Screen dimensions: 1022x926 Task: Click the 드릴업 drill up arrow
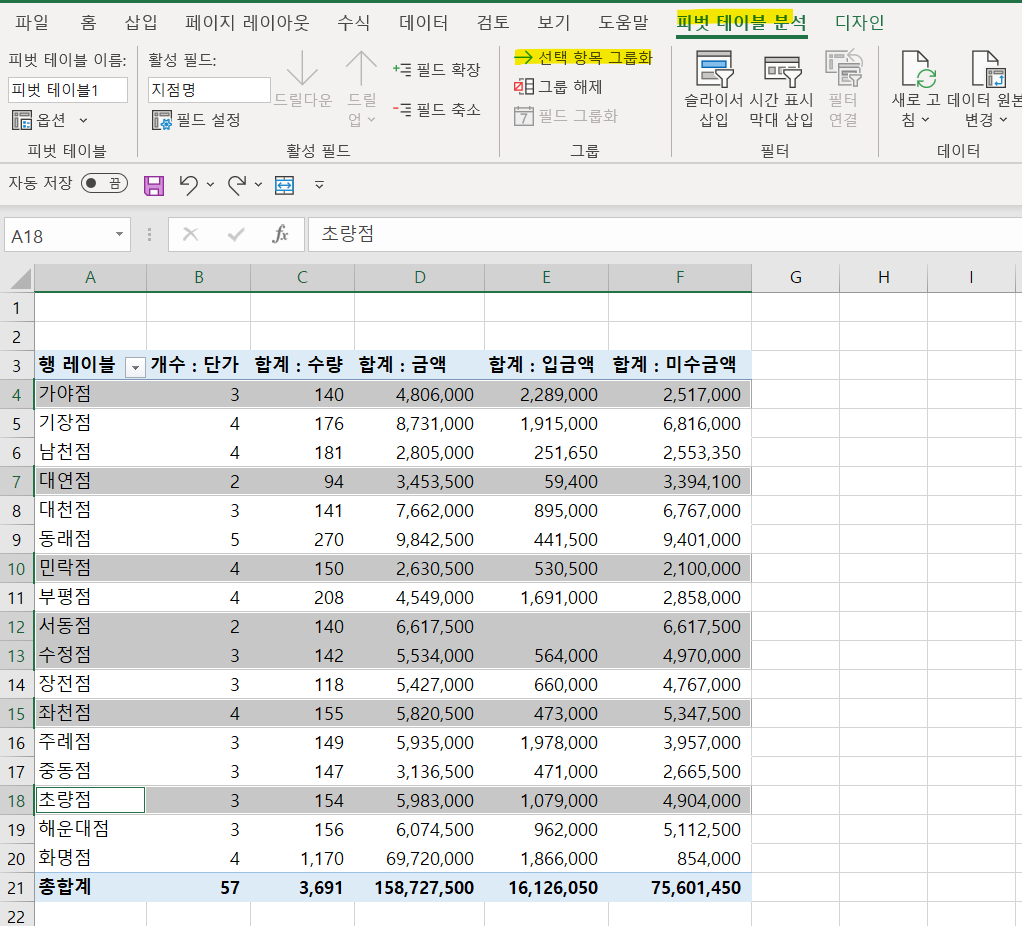click(361, 68)
